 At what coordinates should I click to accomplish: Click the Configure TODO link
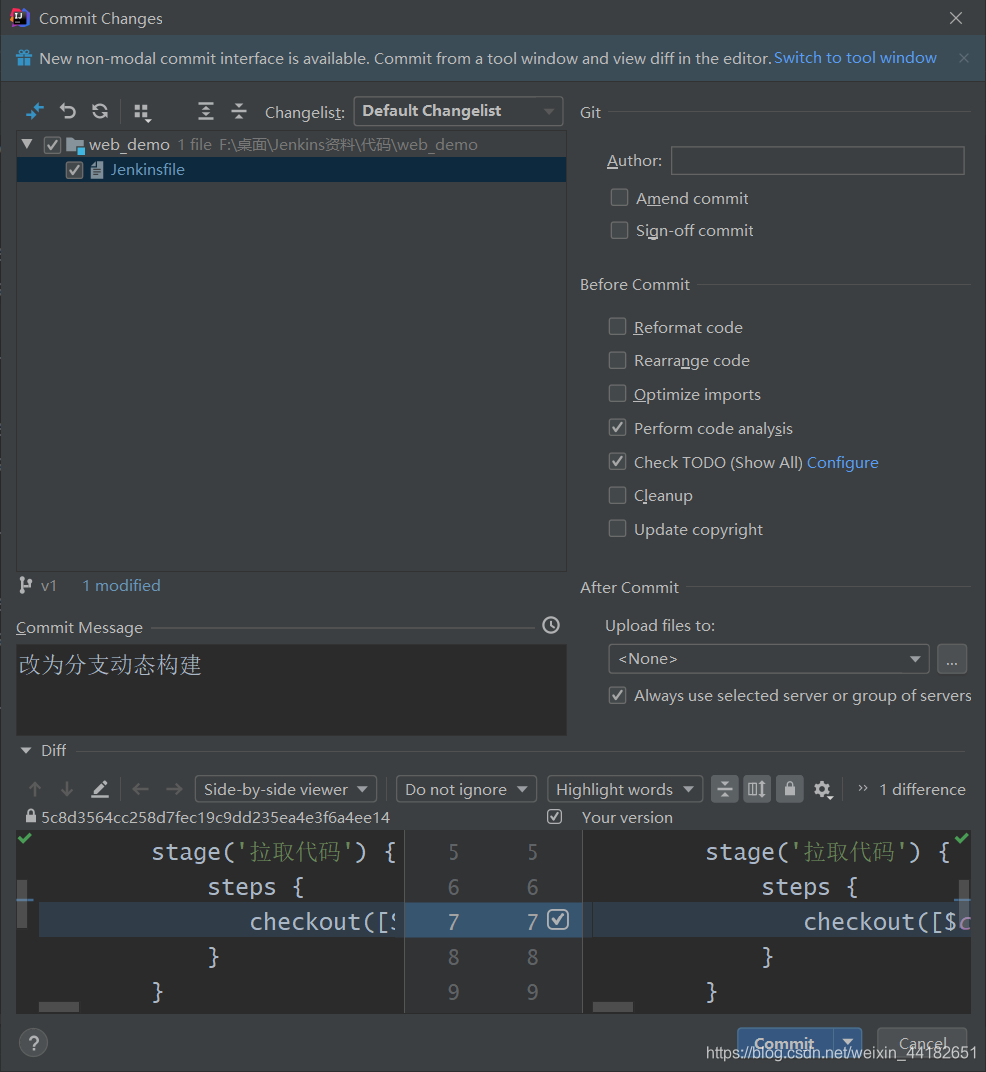pos(842,463)
